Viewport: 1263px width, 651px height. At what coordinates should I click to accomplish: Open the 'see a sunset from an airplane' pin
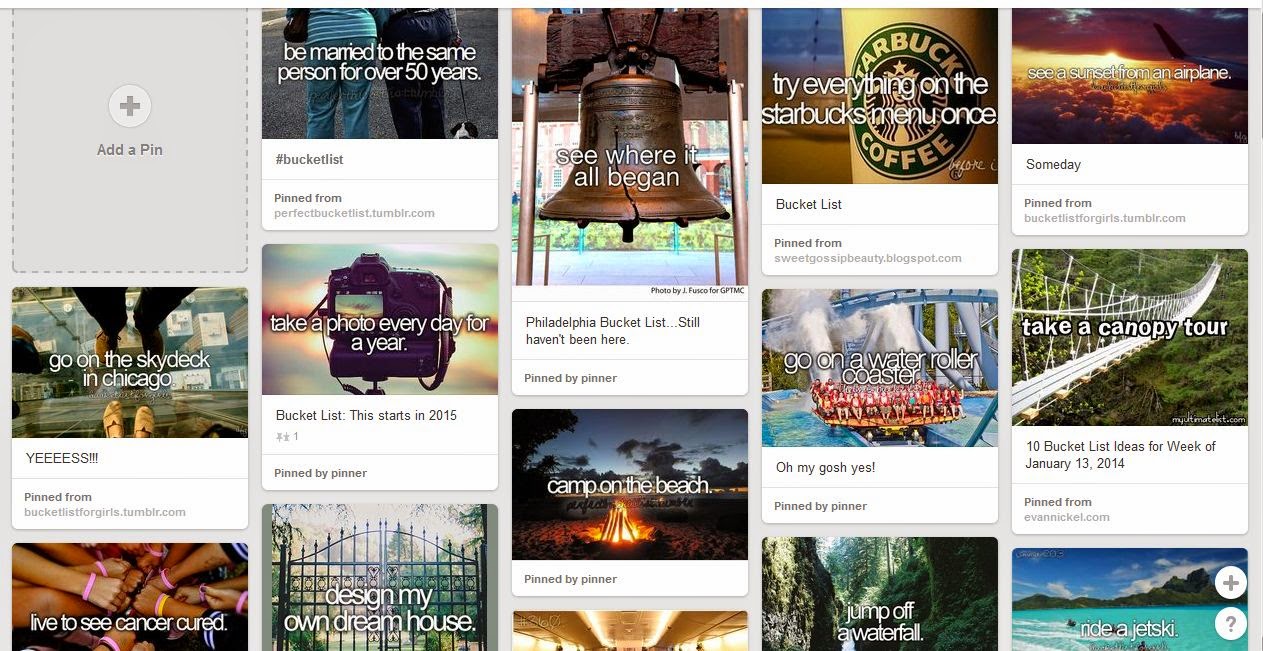[1130, 76]
